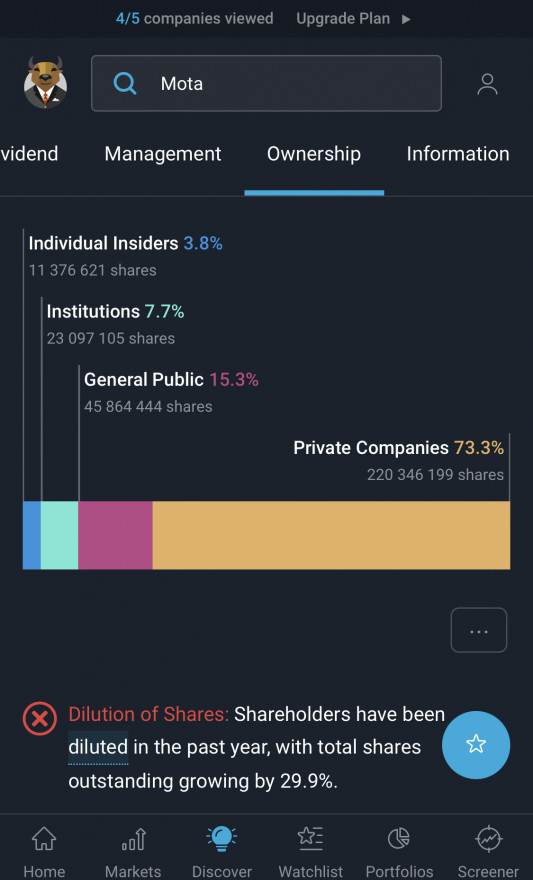Click the pink General Public bar segment
This screenshot has width=533, height=880.
pos(115,535)
